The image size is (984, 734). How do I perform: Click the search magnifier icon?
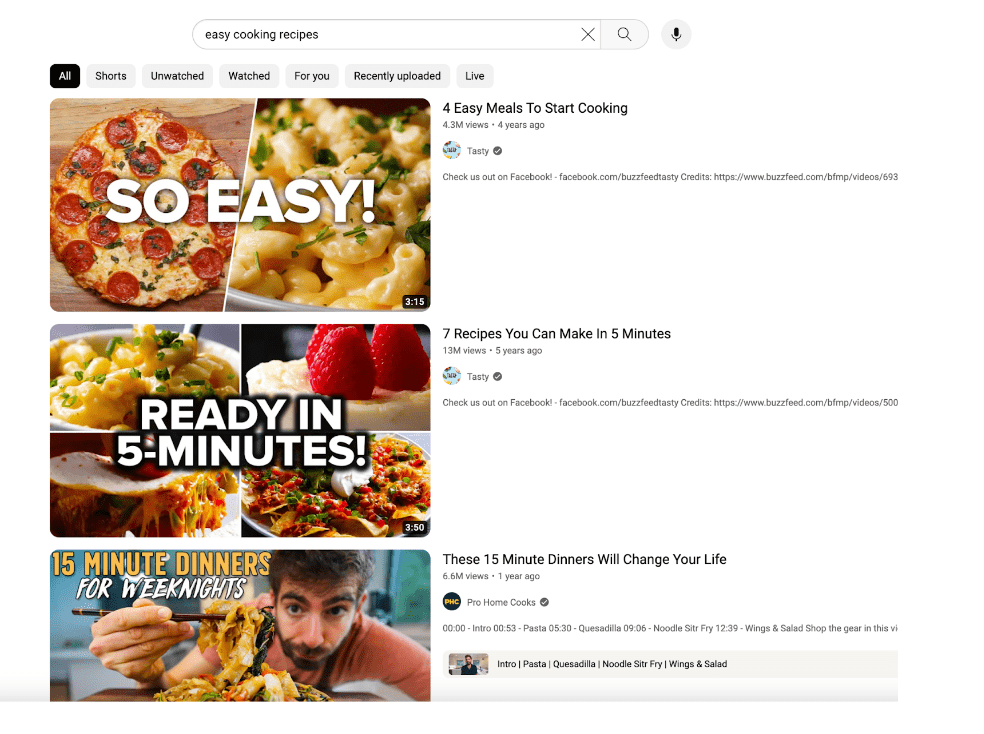tap(624, 33)
